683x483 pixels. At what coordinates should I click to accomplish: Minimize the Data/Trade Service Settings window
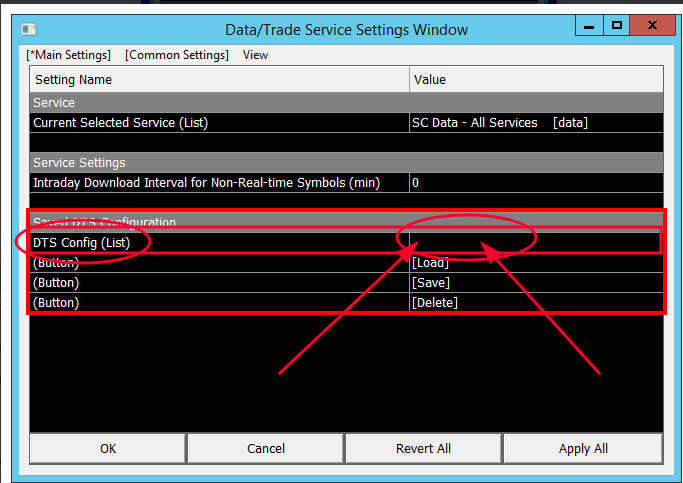click(589, 26)
